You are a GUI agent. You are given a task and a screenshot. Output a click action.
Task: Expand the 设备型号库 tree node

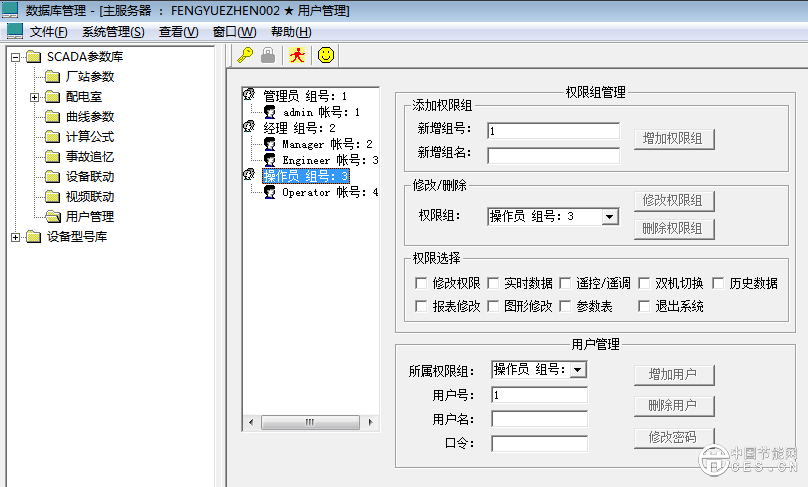(x=15, y=237)
